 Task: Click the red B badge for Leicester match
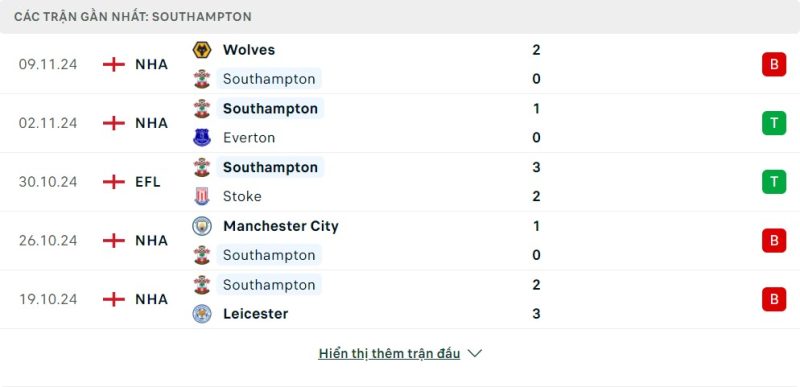774,299
